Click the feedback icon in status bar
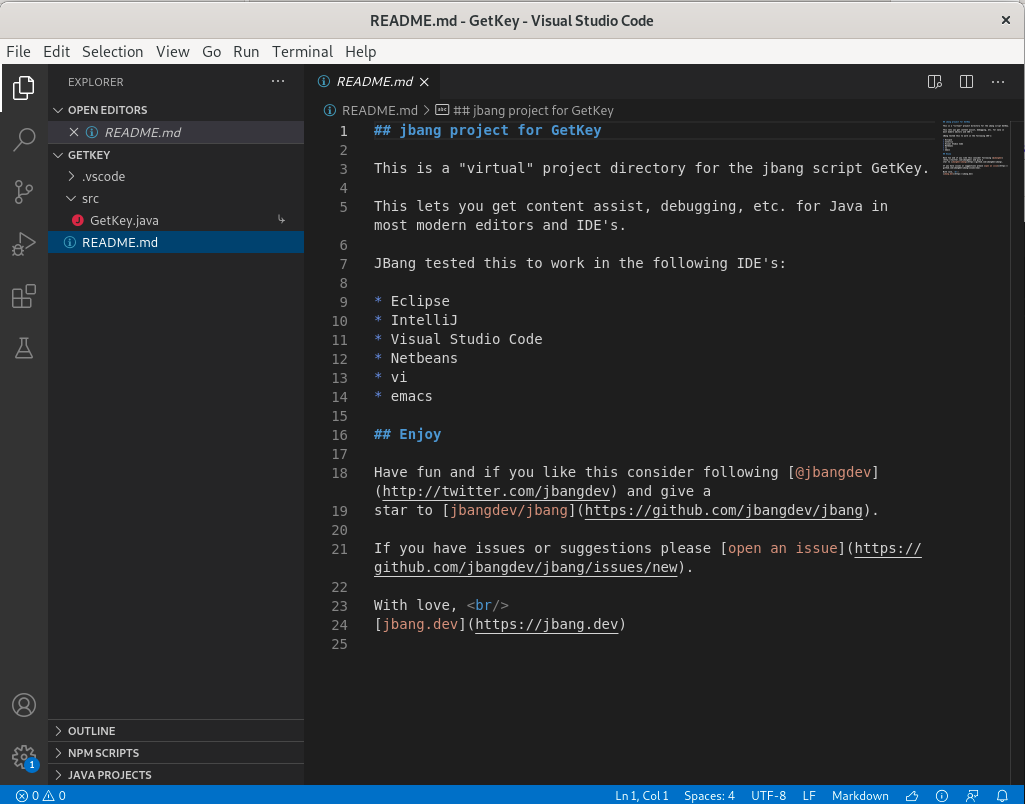This screenshot has height=804, width=1025. coord(972,796)
